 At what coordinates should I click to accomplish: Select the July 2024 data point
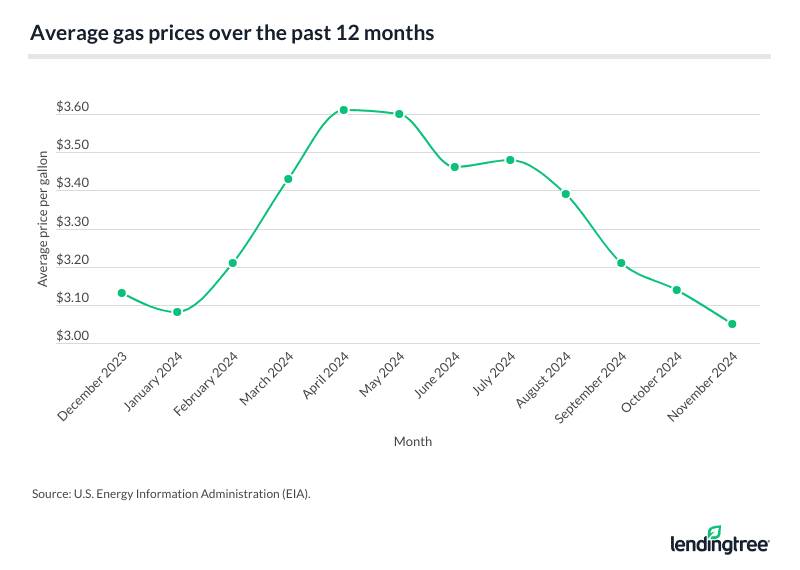[510, 160]
